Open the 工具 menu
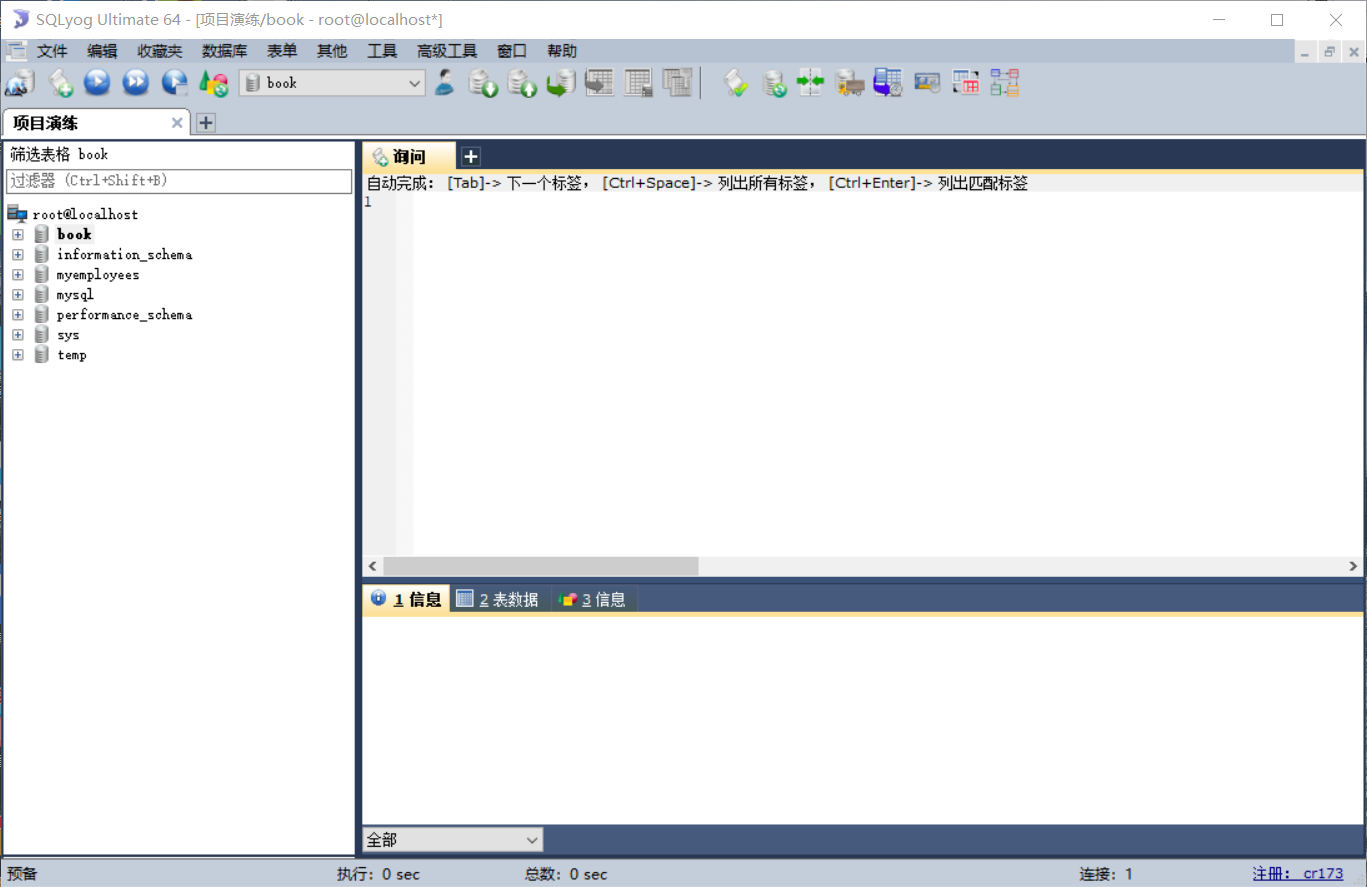This screenshot has width=1367, height=887. coord(382,51)
